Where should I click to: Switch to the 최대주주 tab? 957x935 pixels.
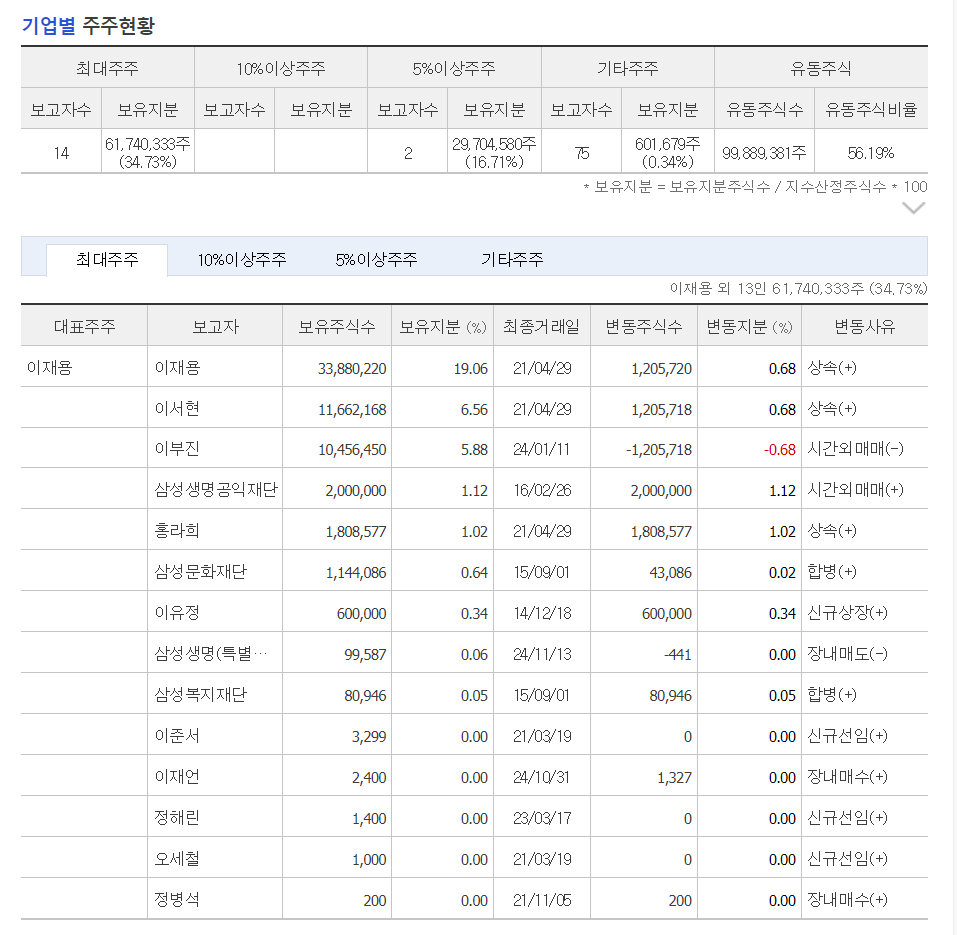[107, 260]
